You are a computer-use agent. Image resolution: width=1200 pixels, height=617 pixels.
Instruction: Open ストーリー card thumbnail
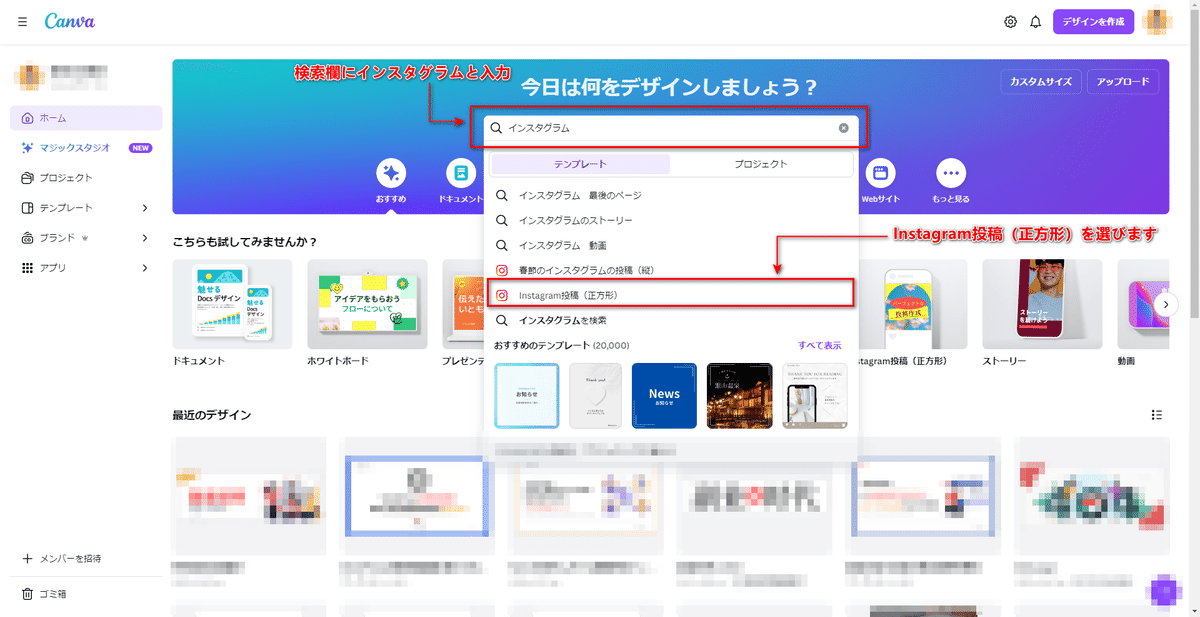point(1042,304)
